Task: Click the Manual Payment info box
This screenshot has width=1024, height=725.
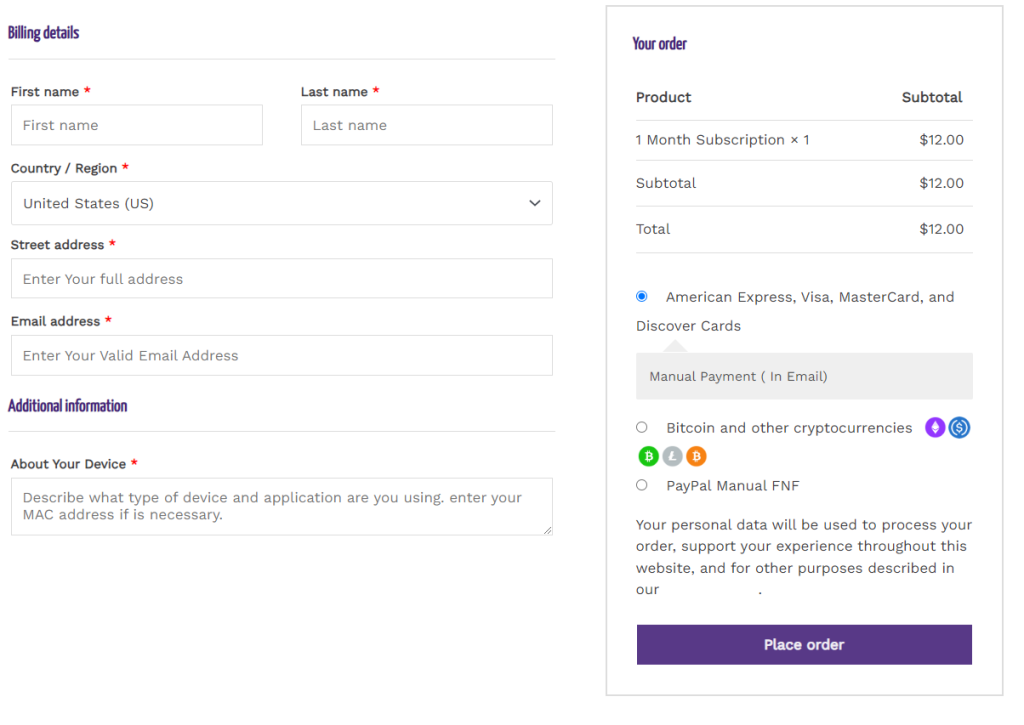Action: pyautogui.click(x=804, y=377)
